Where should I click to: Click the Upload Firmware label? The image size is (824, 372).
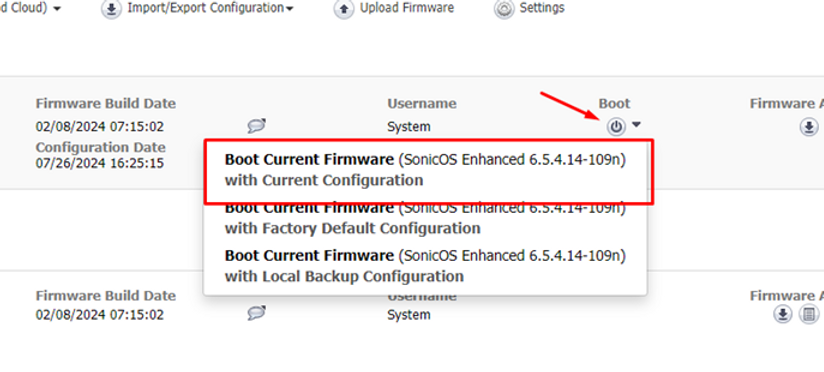click(x=407, y=8)
